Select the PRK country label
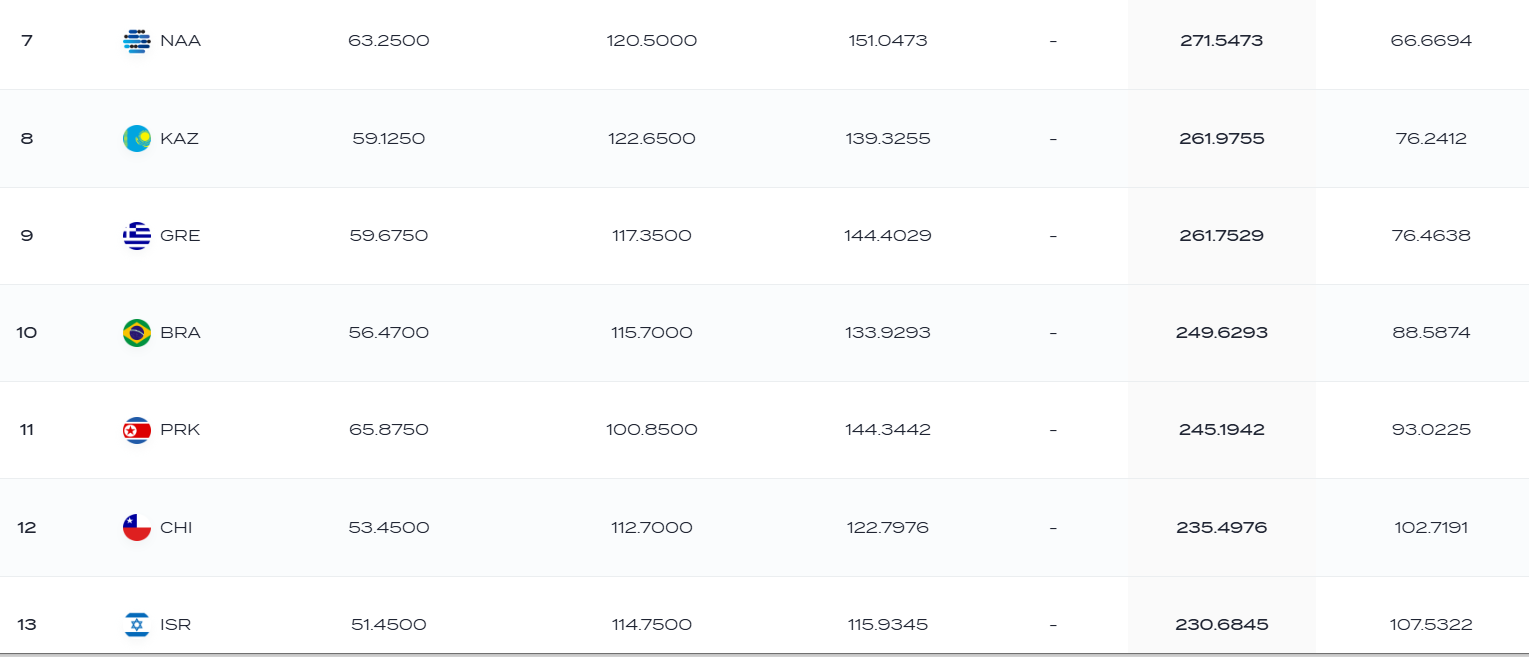The image size is (1529, 657). click(x=180, y=430)
